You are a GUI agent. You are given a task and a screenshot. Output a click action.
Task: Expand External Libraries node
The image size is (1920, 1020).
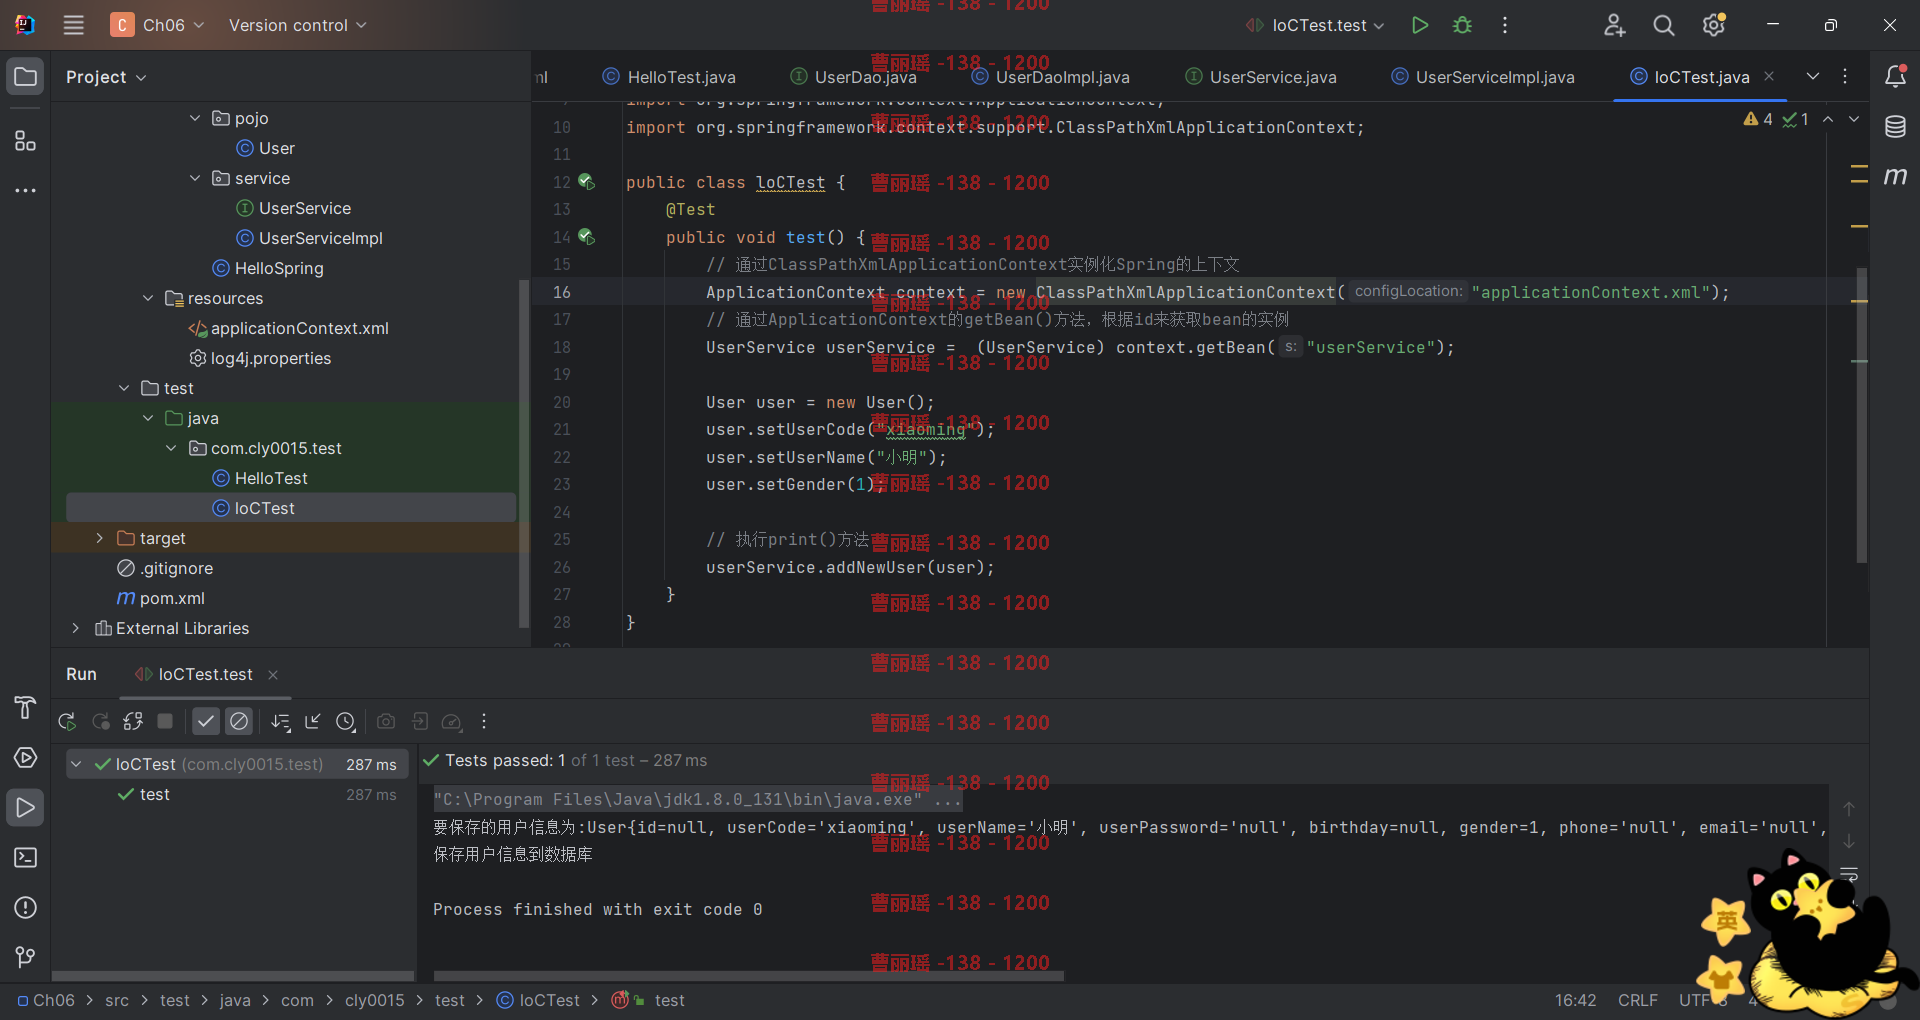pyautogui.click(x=75, y=628)
